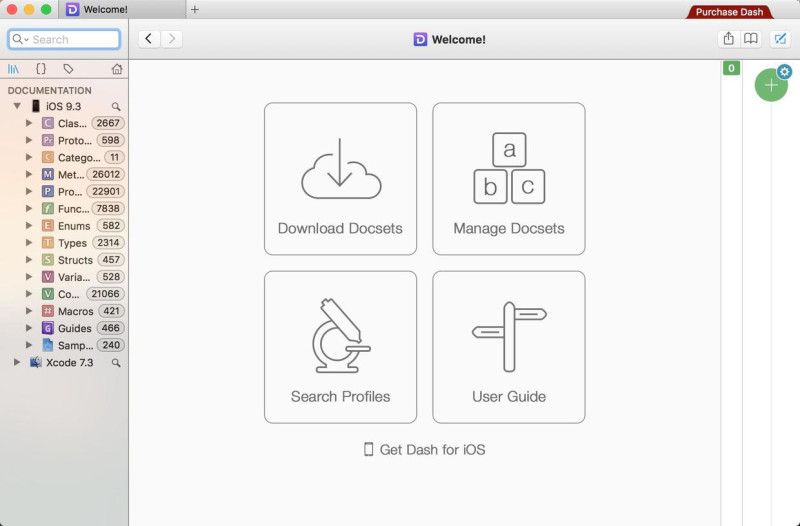Toggle the annotations edit button

click(x=781, y=39)
